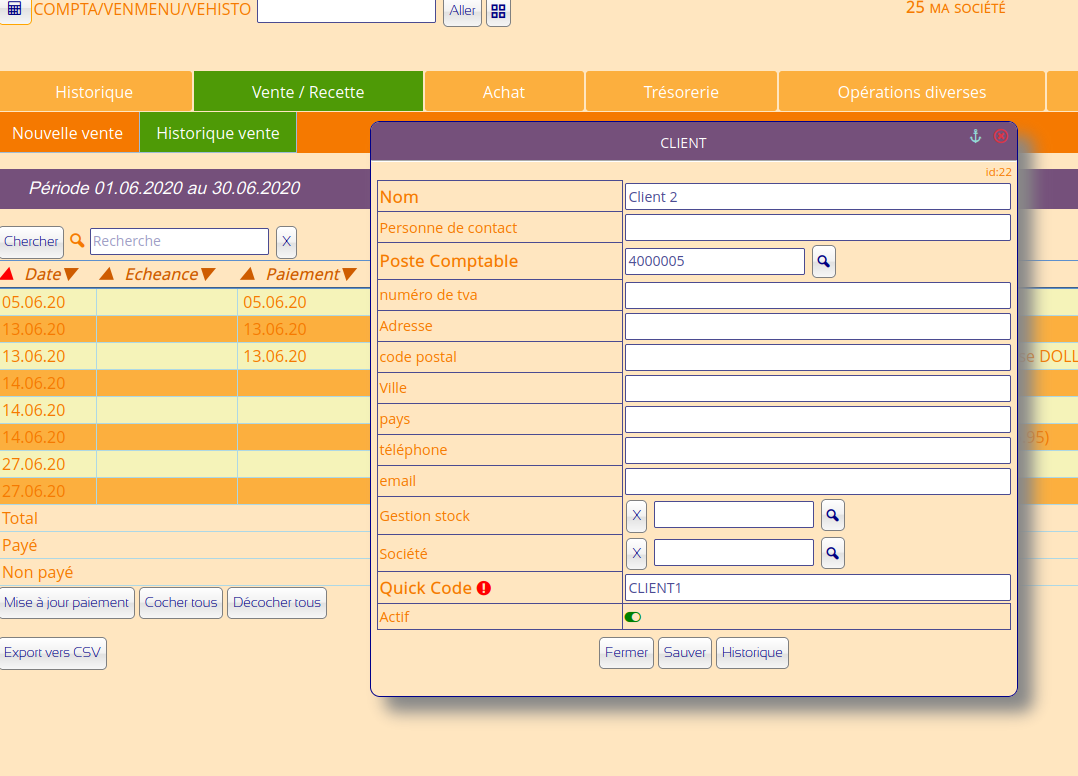
Task: Open the Trésorerie tab
Action: [x=681, y=92]
